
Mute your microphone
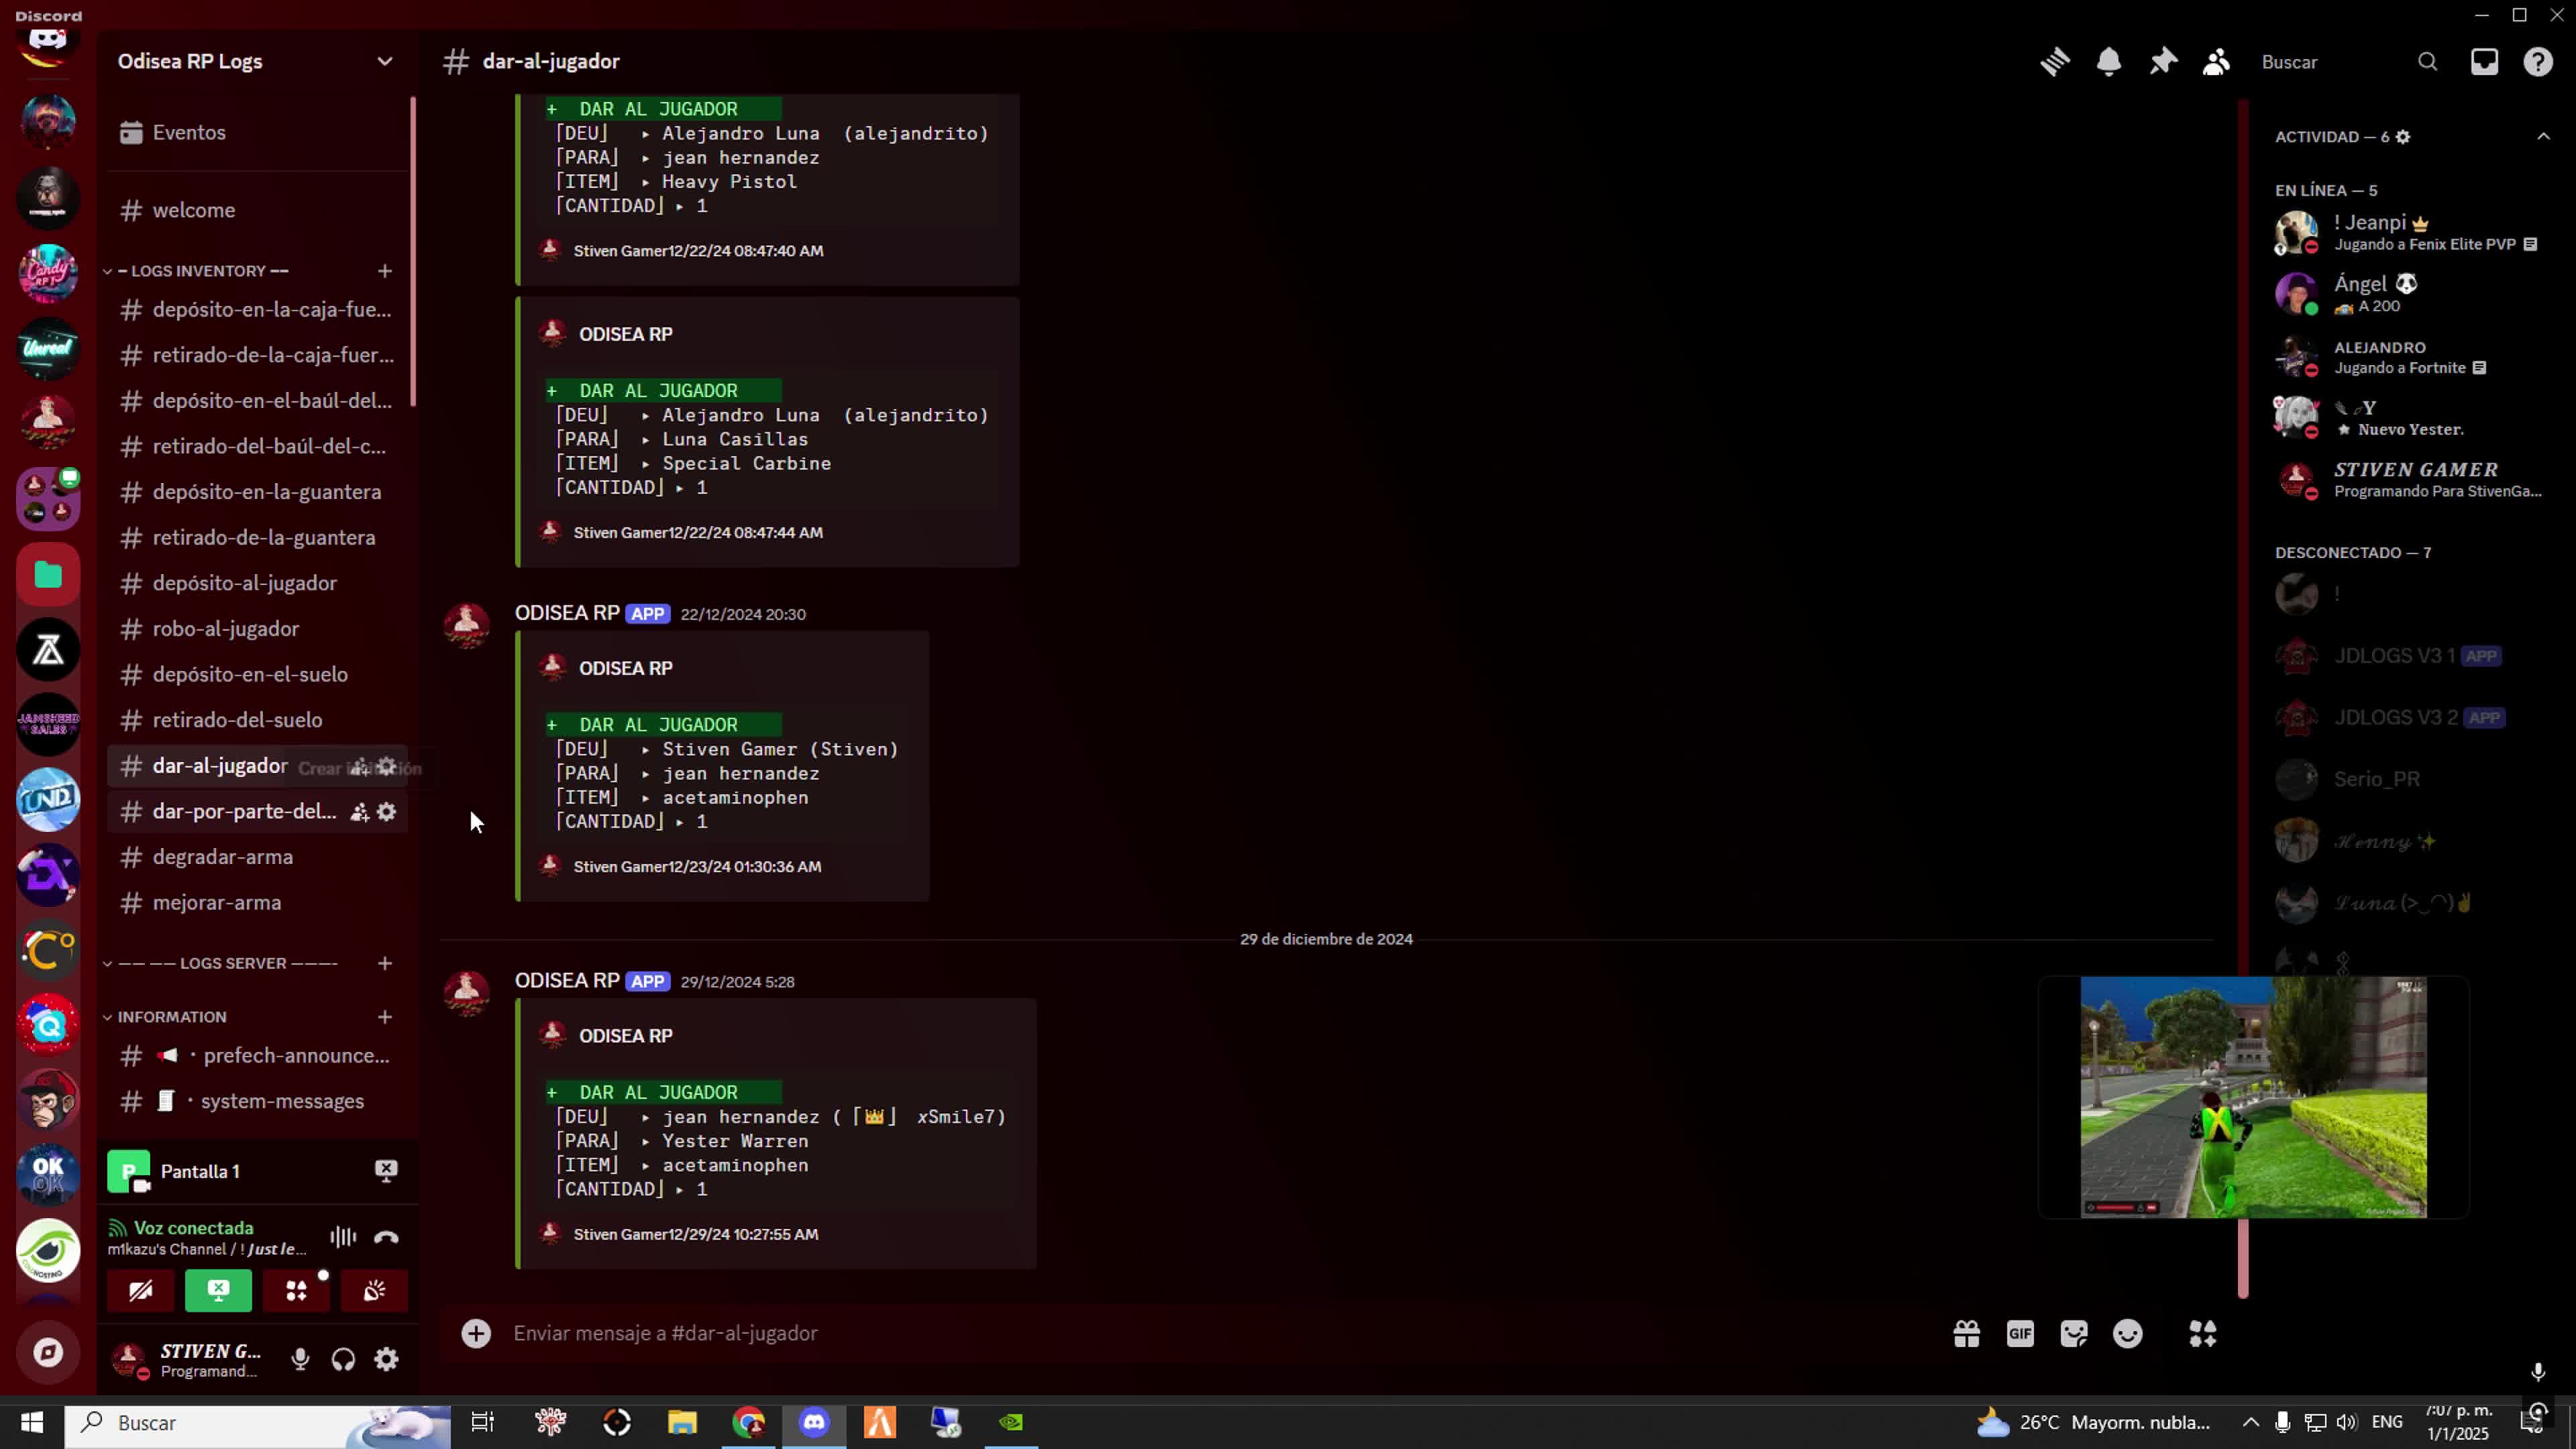click(x=299, y=1359)
